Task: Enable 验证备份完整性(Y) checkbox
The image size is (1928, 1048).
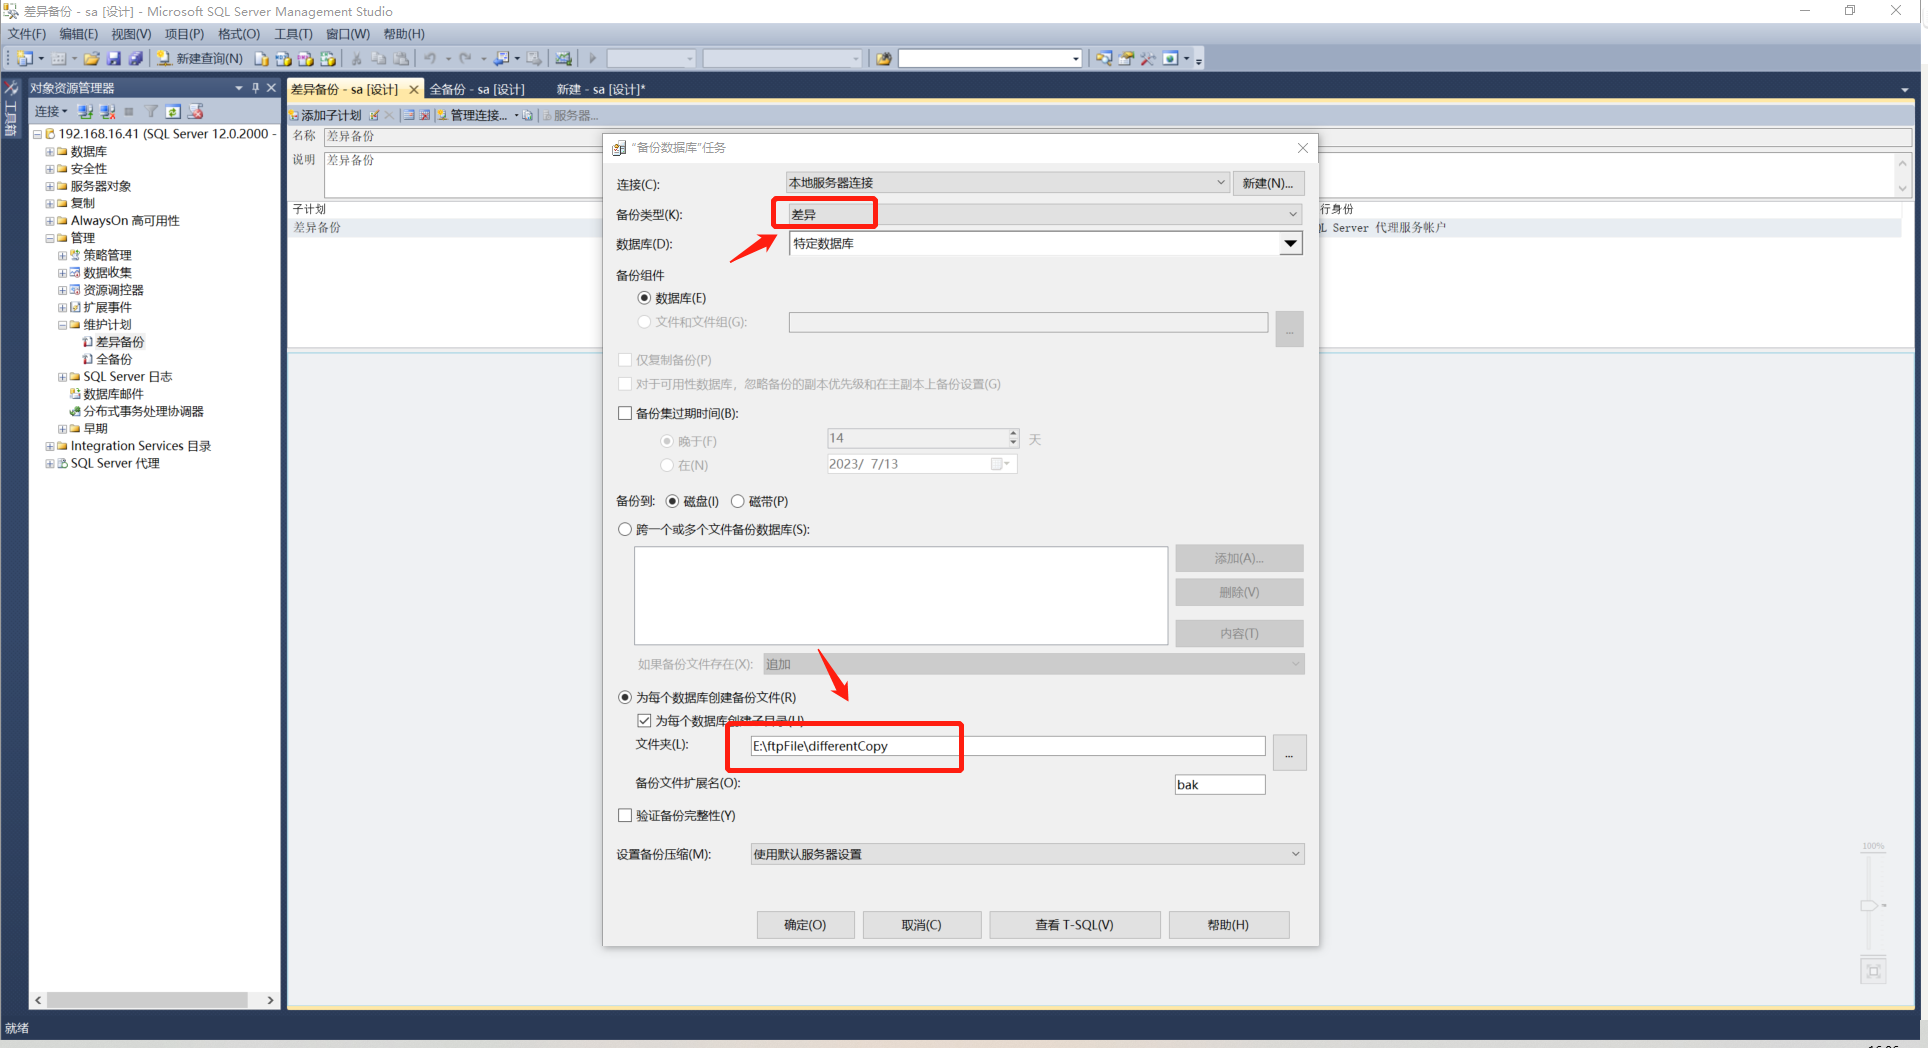Action: coord(625,815)
